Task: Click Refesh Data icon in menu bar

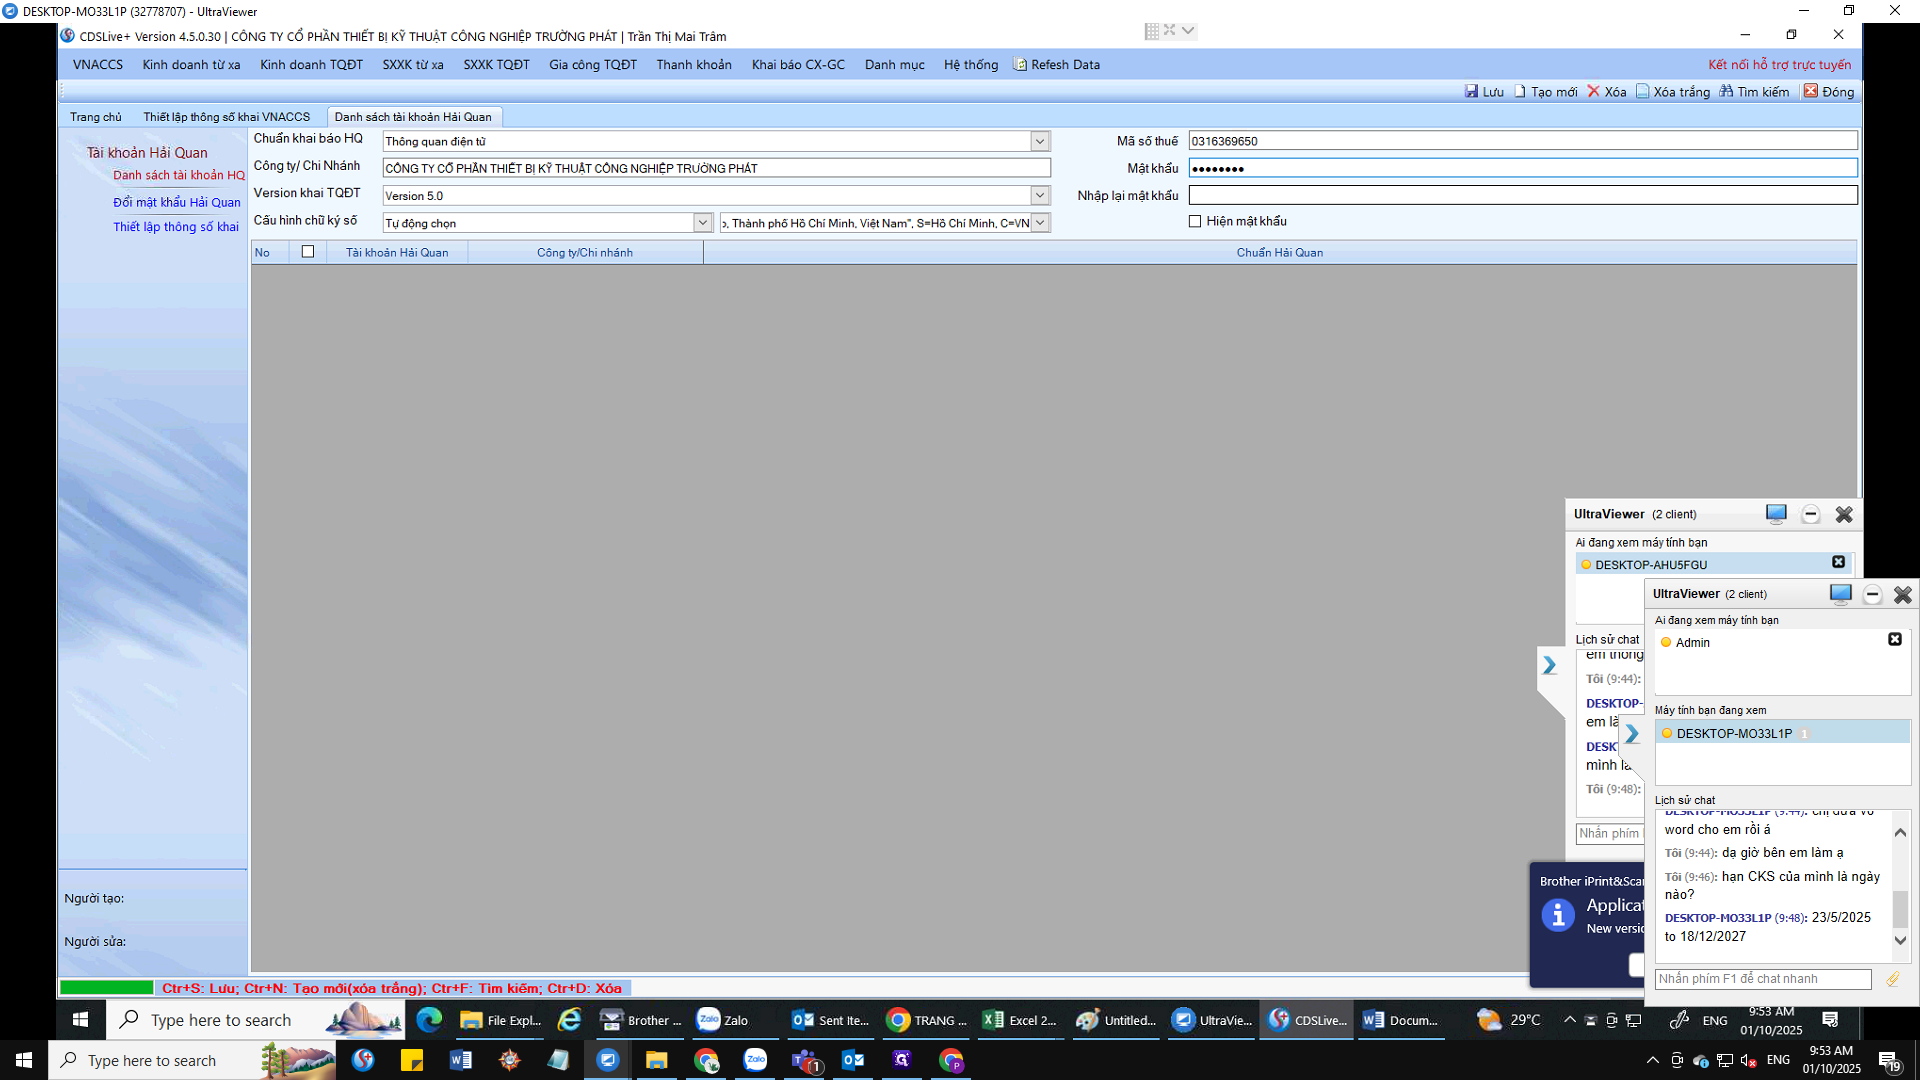Action: point(1020,64)
